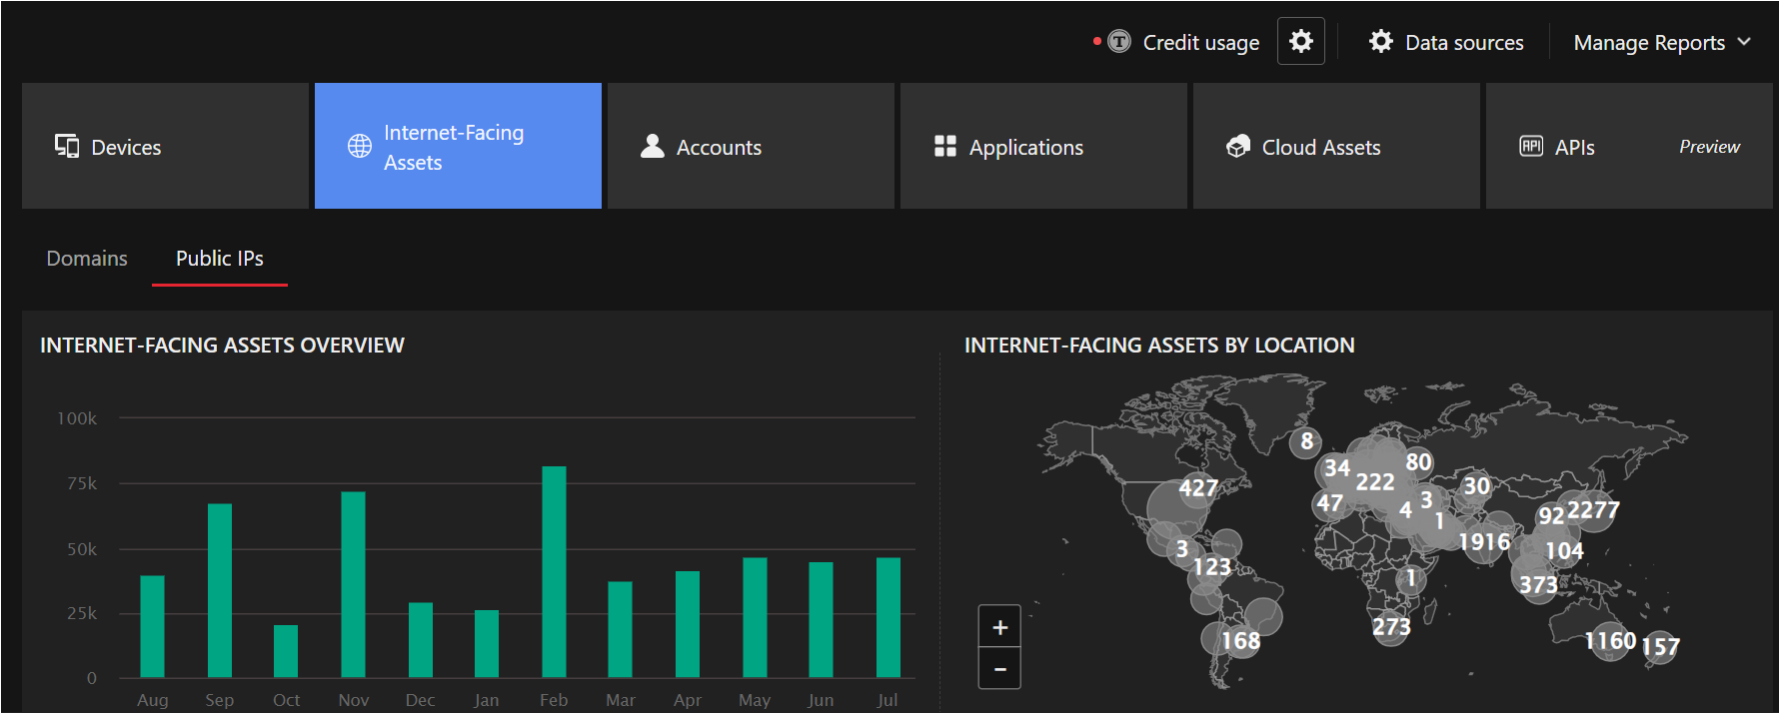Image resolution: width=1780 pixels, height=714 pixels.
Task: Click the Devices monitor icon
Action: tap(67, 147)
